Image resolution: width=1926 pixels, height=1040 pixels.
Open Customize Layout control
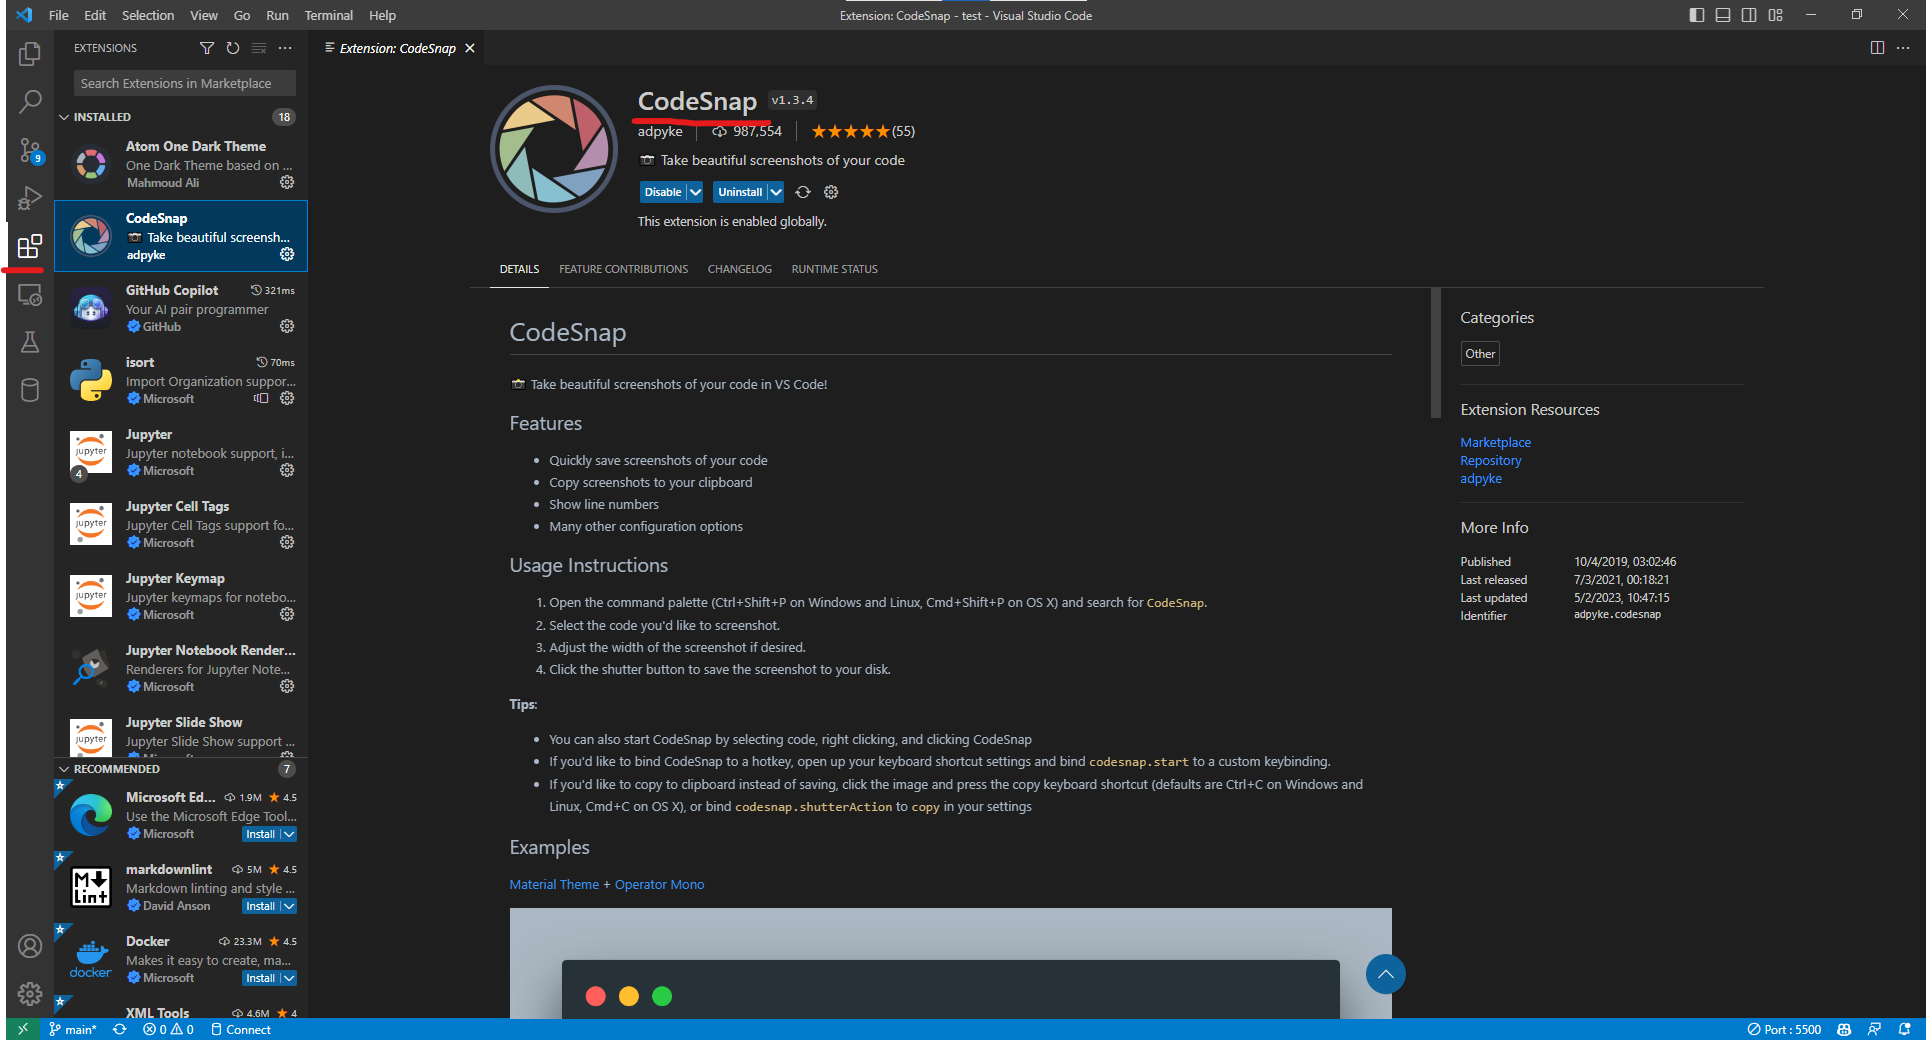pyautogui.click(x=1775, y=15)
